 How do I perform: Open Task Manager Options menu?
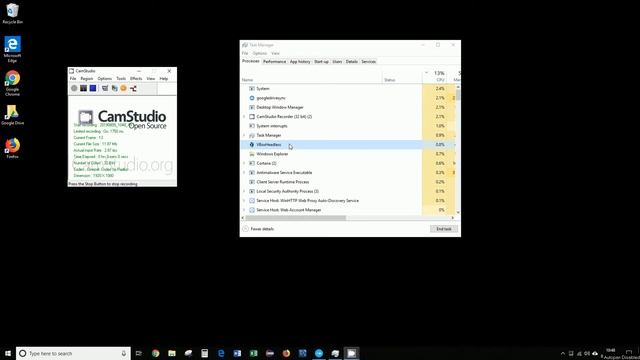(x=260, y=53)
